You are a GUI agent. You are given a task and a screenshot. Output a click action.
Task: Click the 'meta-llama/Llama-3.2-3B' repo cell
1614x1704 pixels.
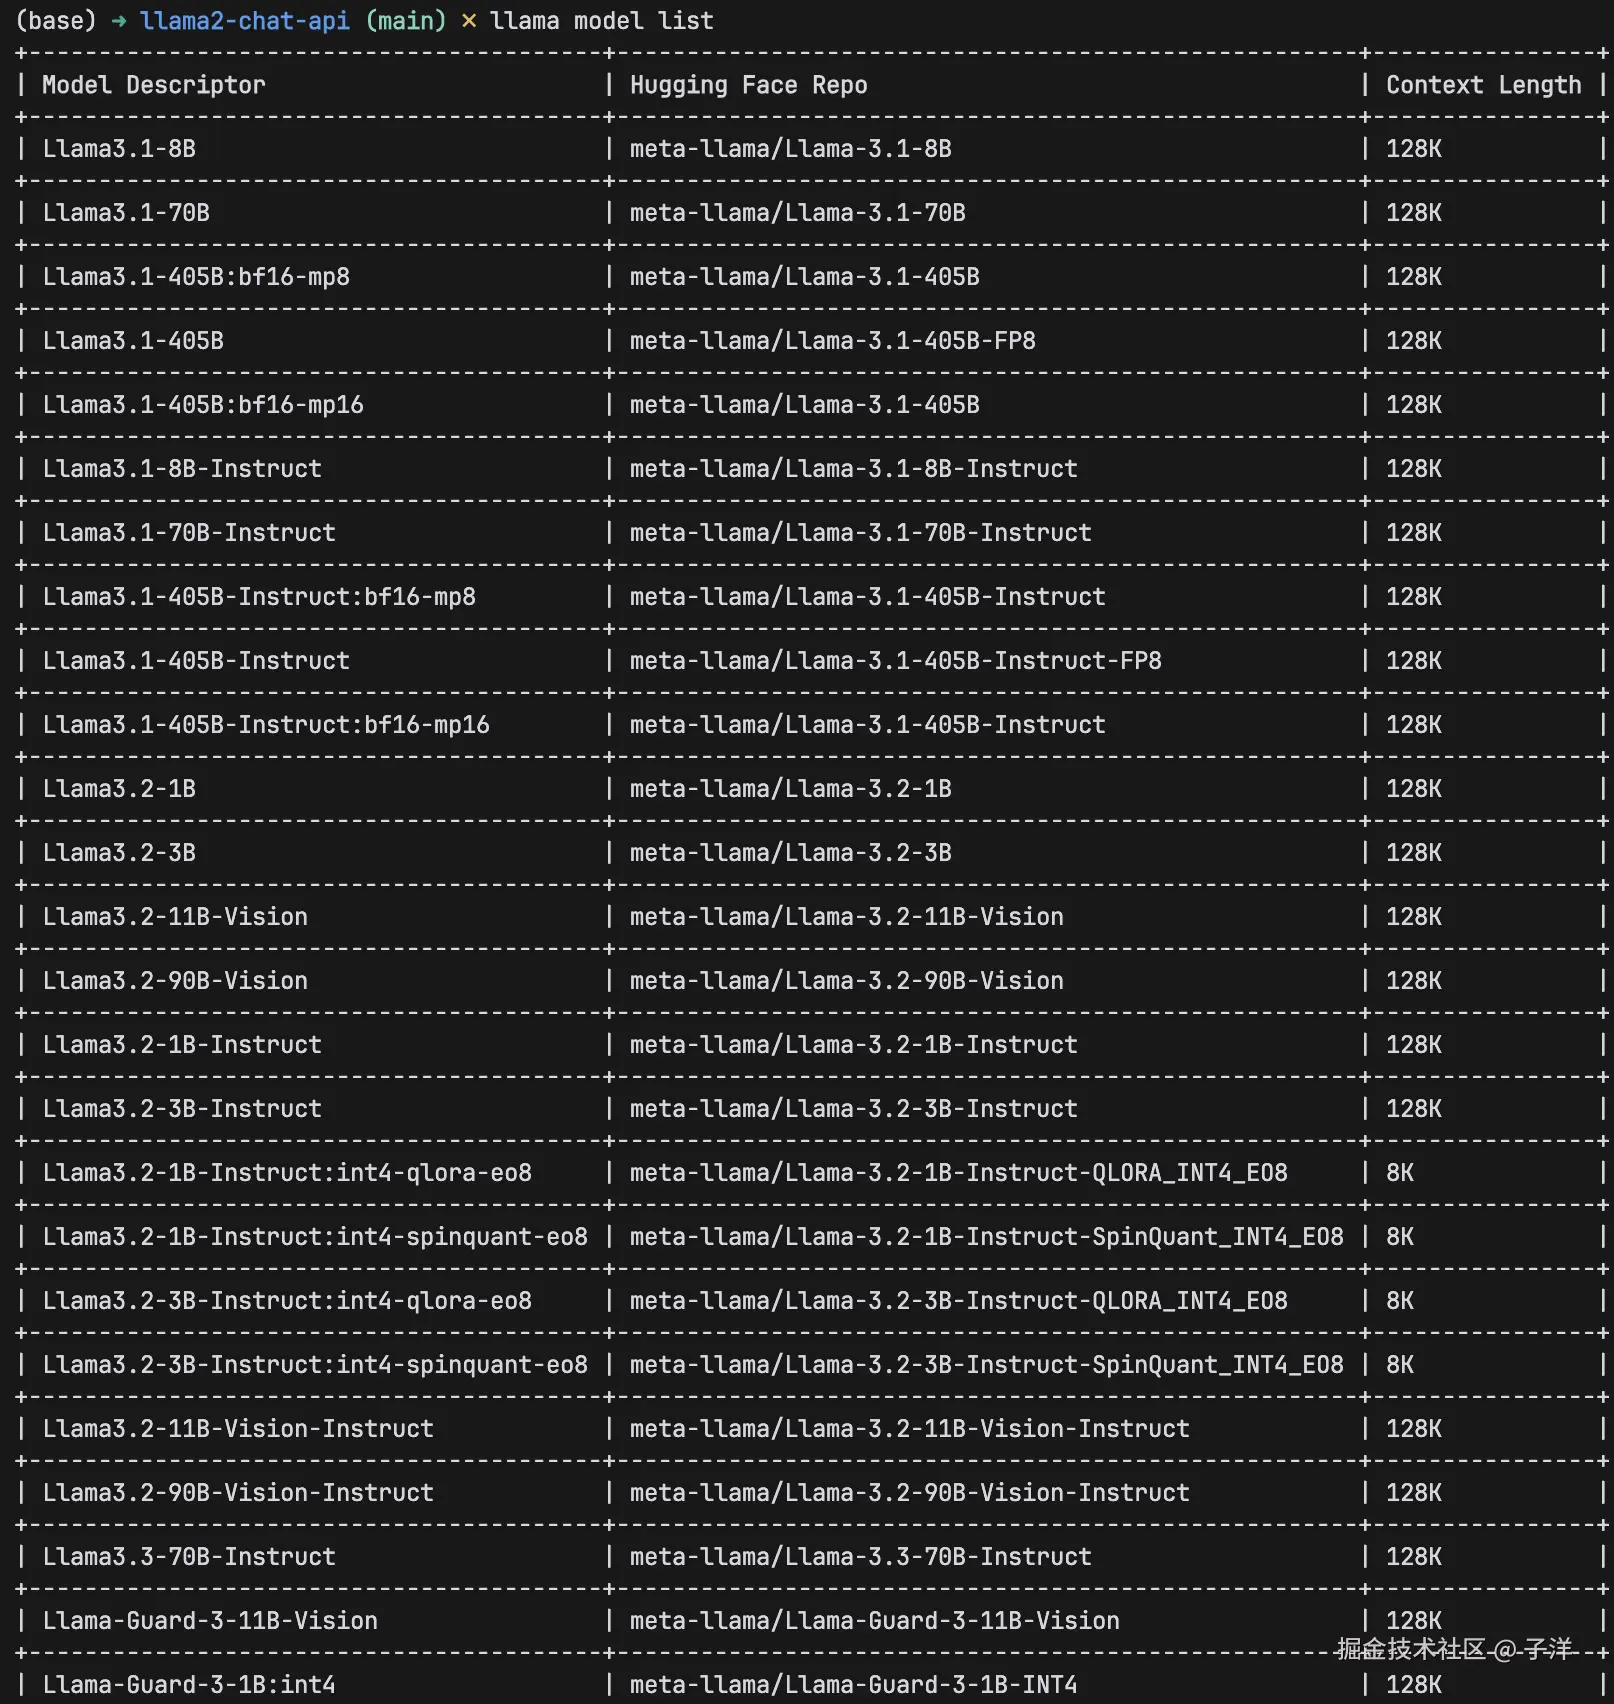(x=790, y=853)
